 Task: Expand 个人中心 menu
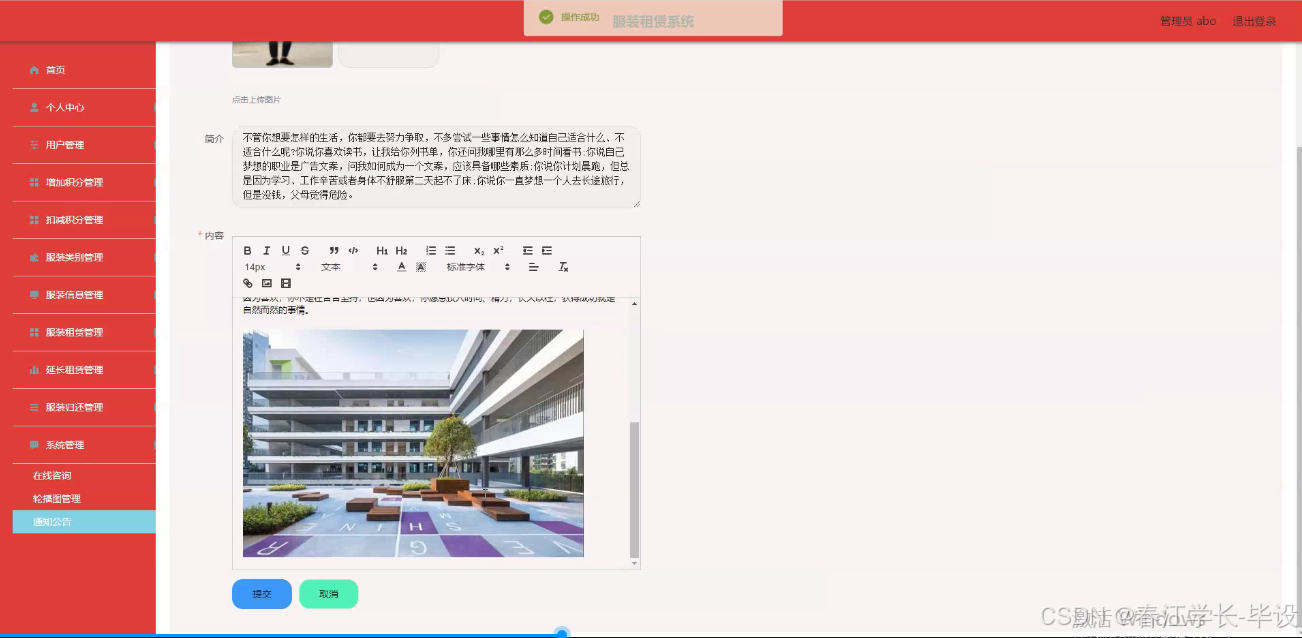[x=84, y=107]
